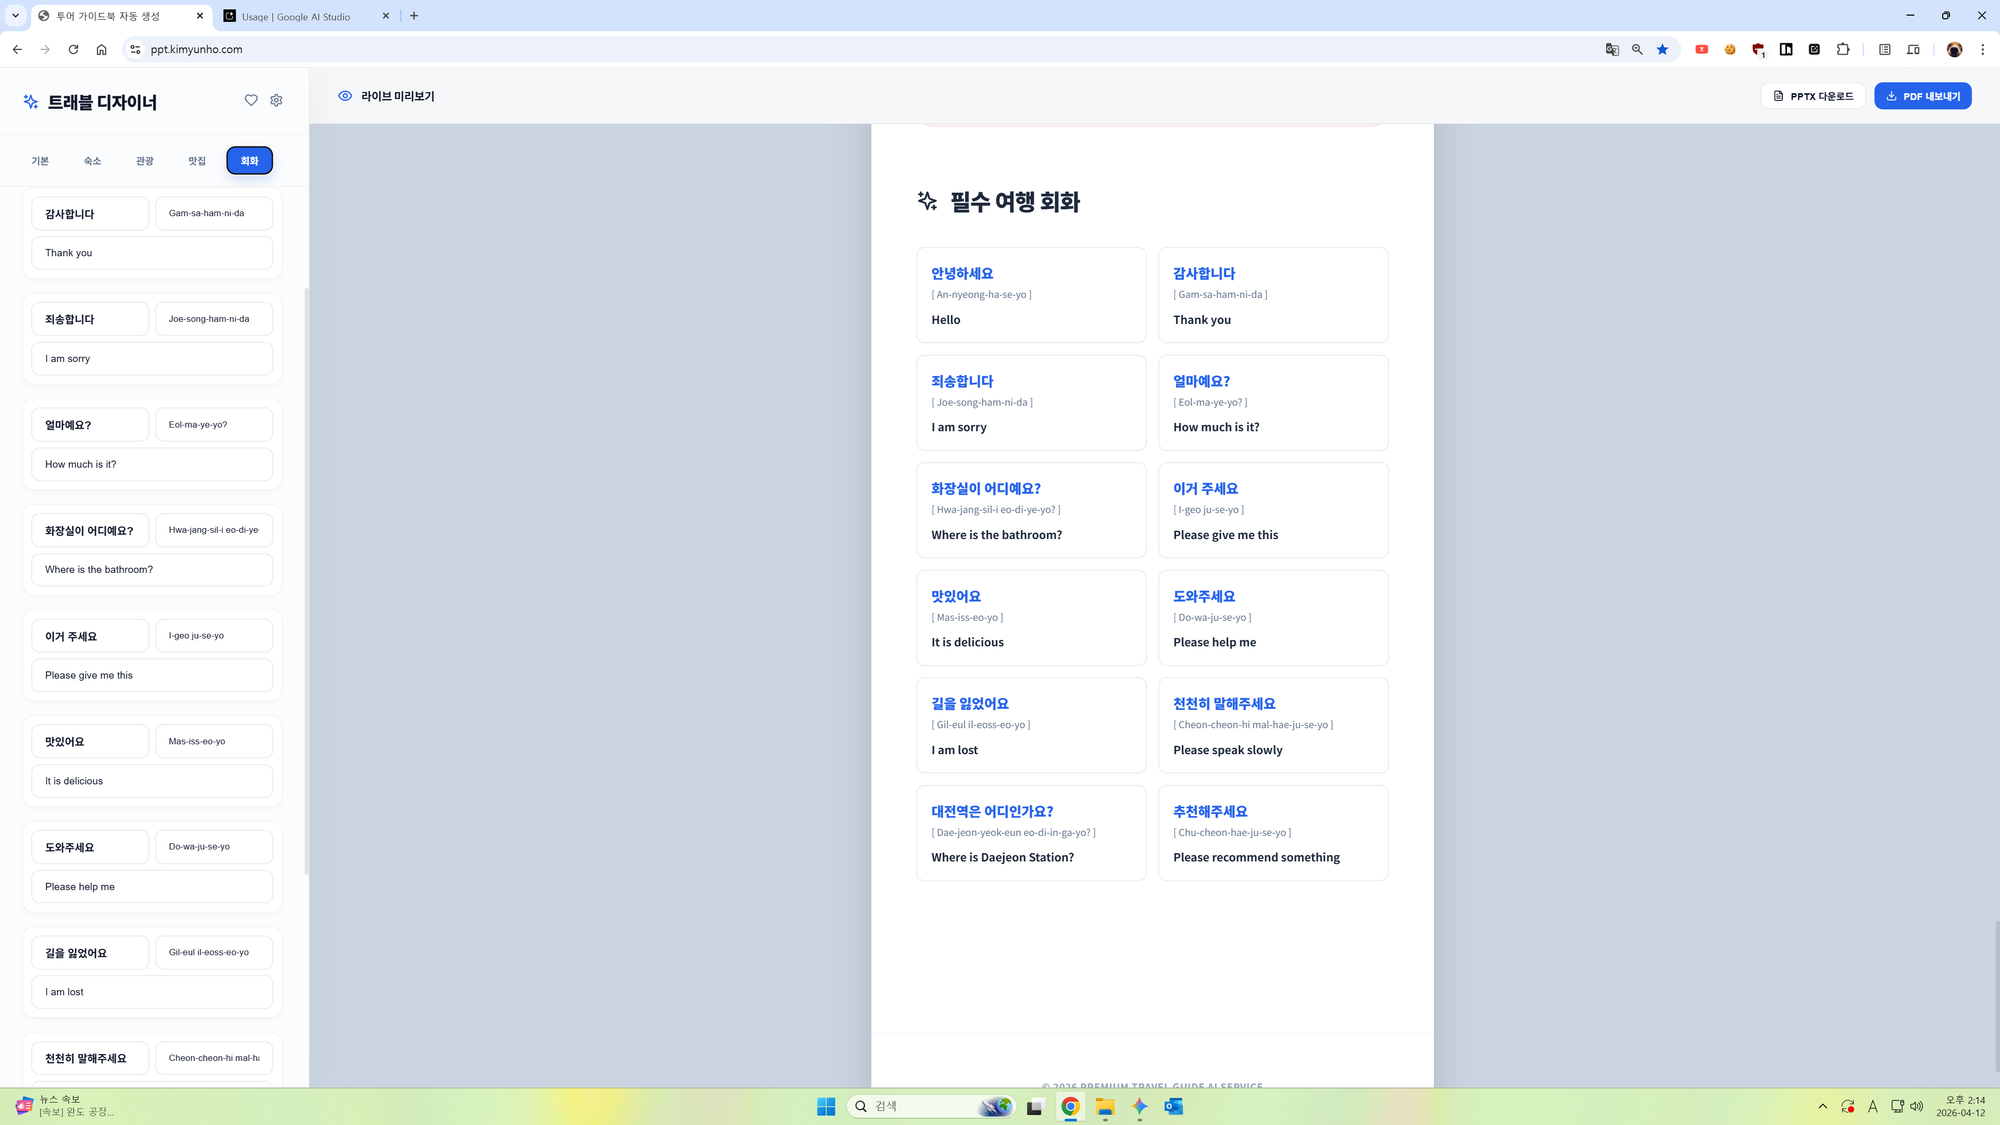Open File Explorer from the taskbar
Viewport: 2000px width, 1125px height.
[1104, 1106]
